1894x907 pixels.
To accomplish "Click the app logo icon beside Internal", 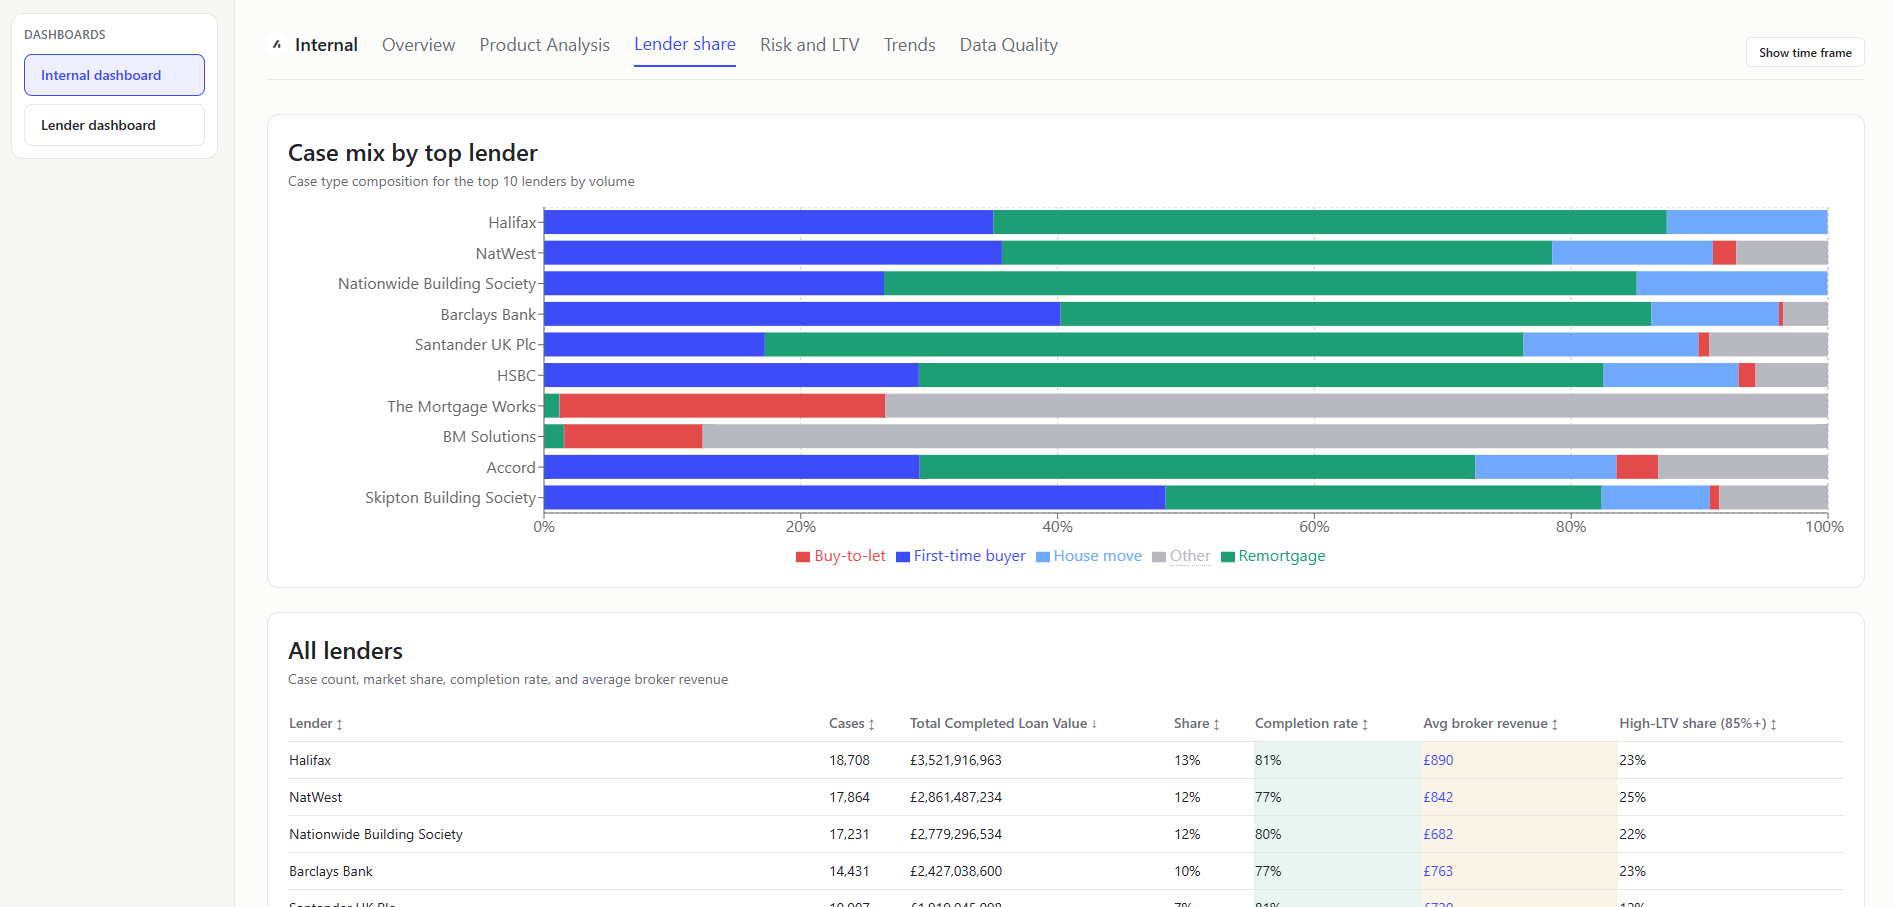I will tap(276, 44).
